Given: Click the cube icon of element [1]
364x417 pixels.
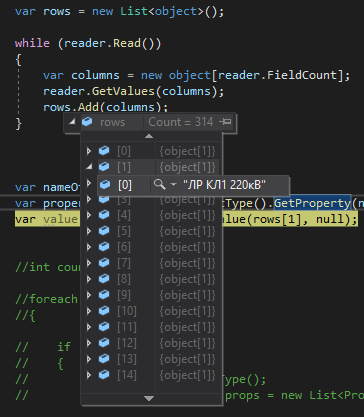Looking at the screenshot, I should tap(104, 166).
